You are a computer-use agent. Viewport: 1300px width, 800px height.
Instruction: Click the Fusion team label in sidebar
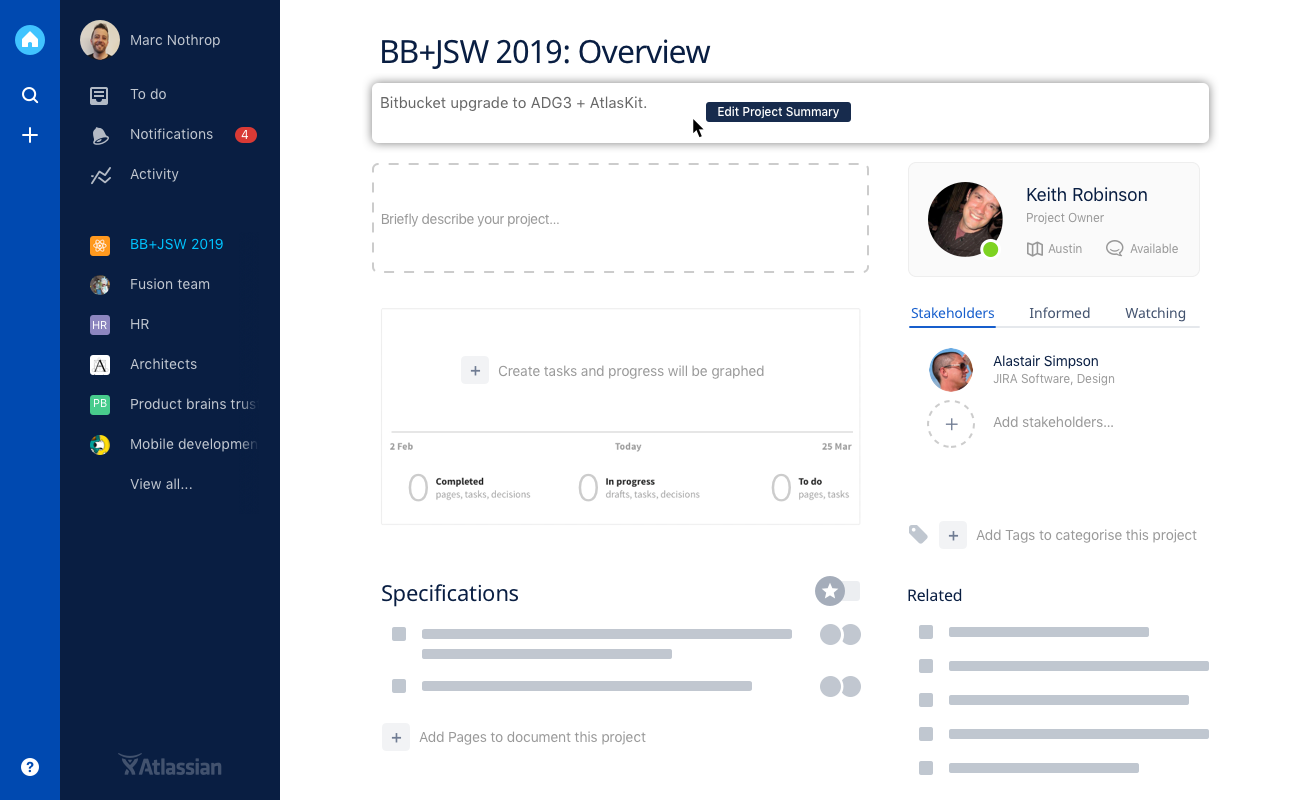click(x=170, y=284)
